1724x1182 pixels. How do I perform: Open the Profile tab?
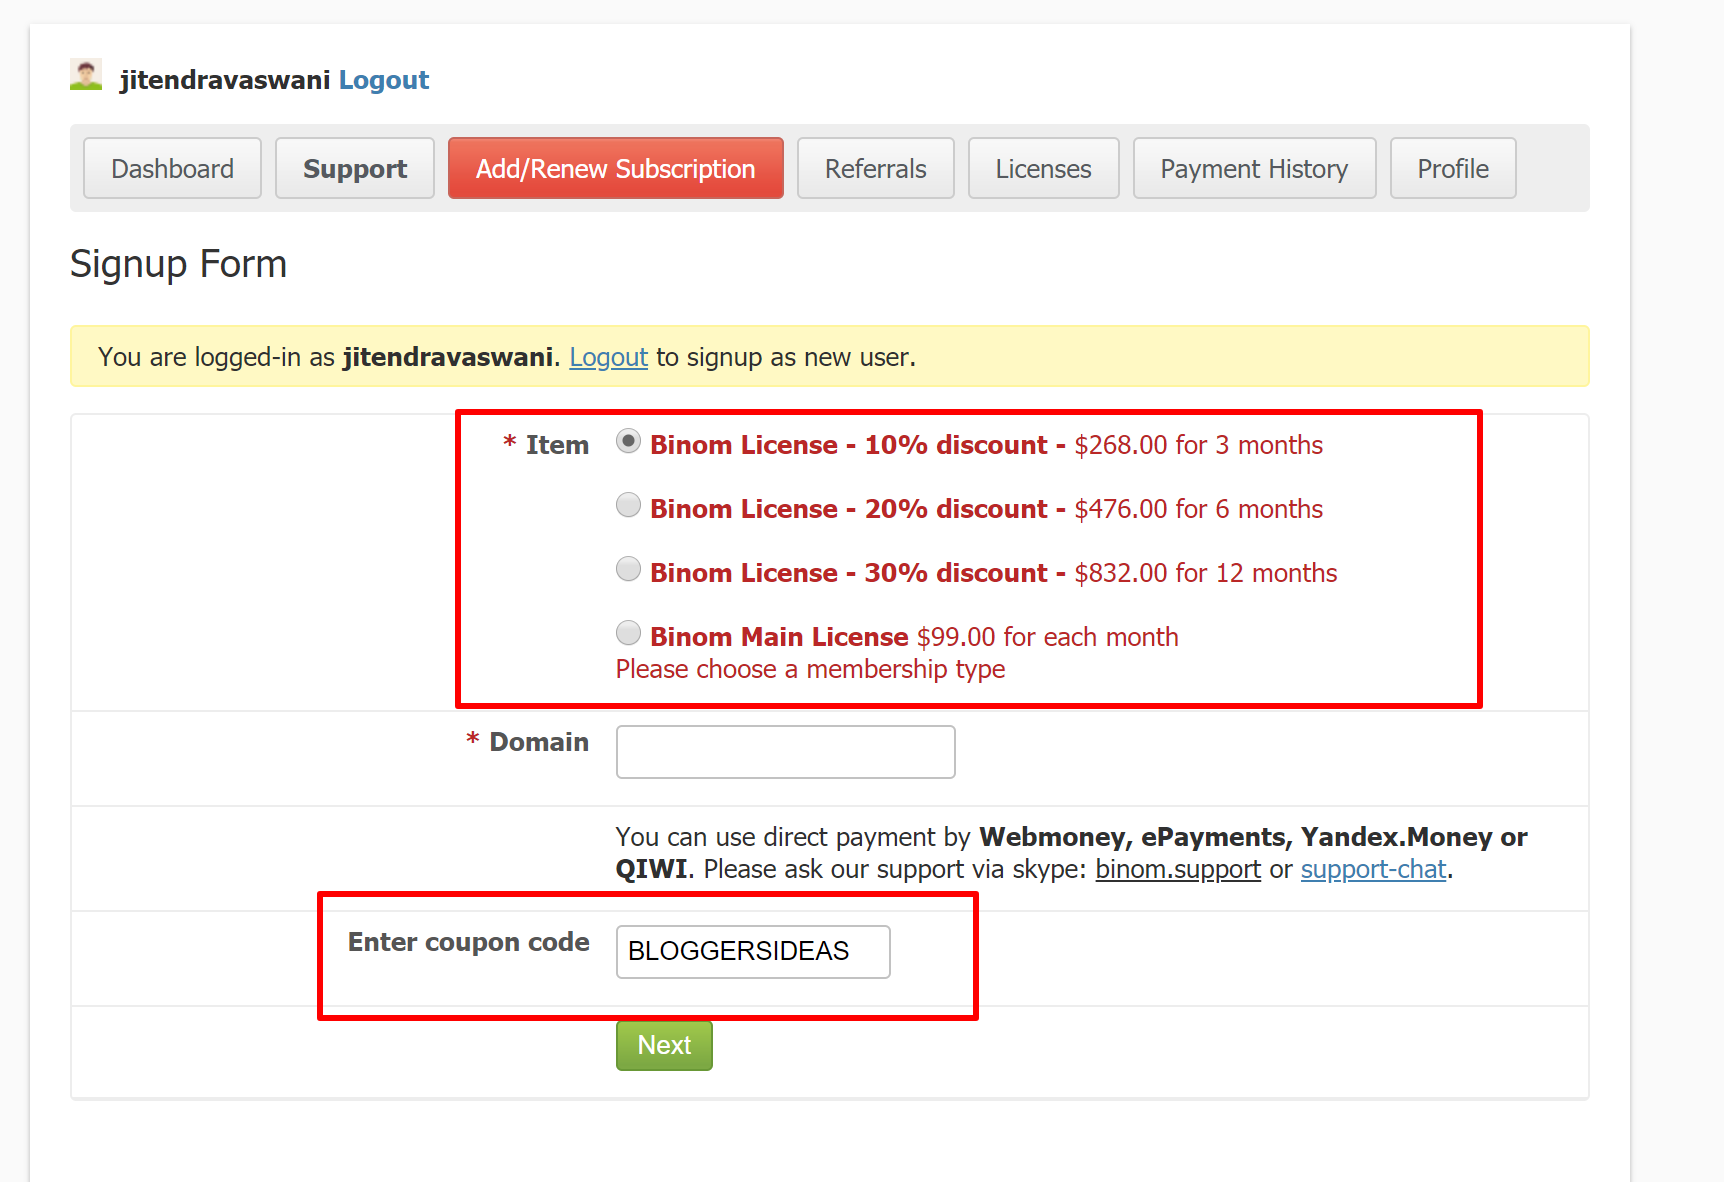pyautogui.click(x=1452, y=168)
